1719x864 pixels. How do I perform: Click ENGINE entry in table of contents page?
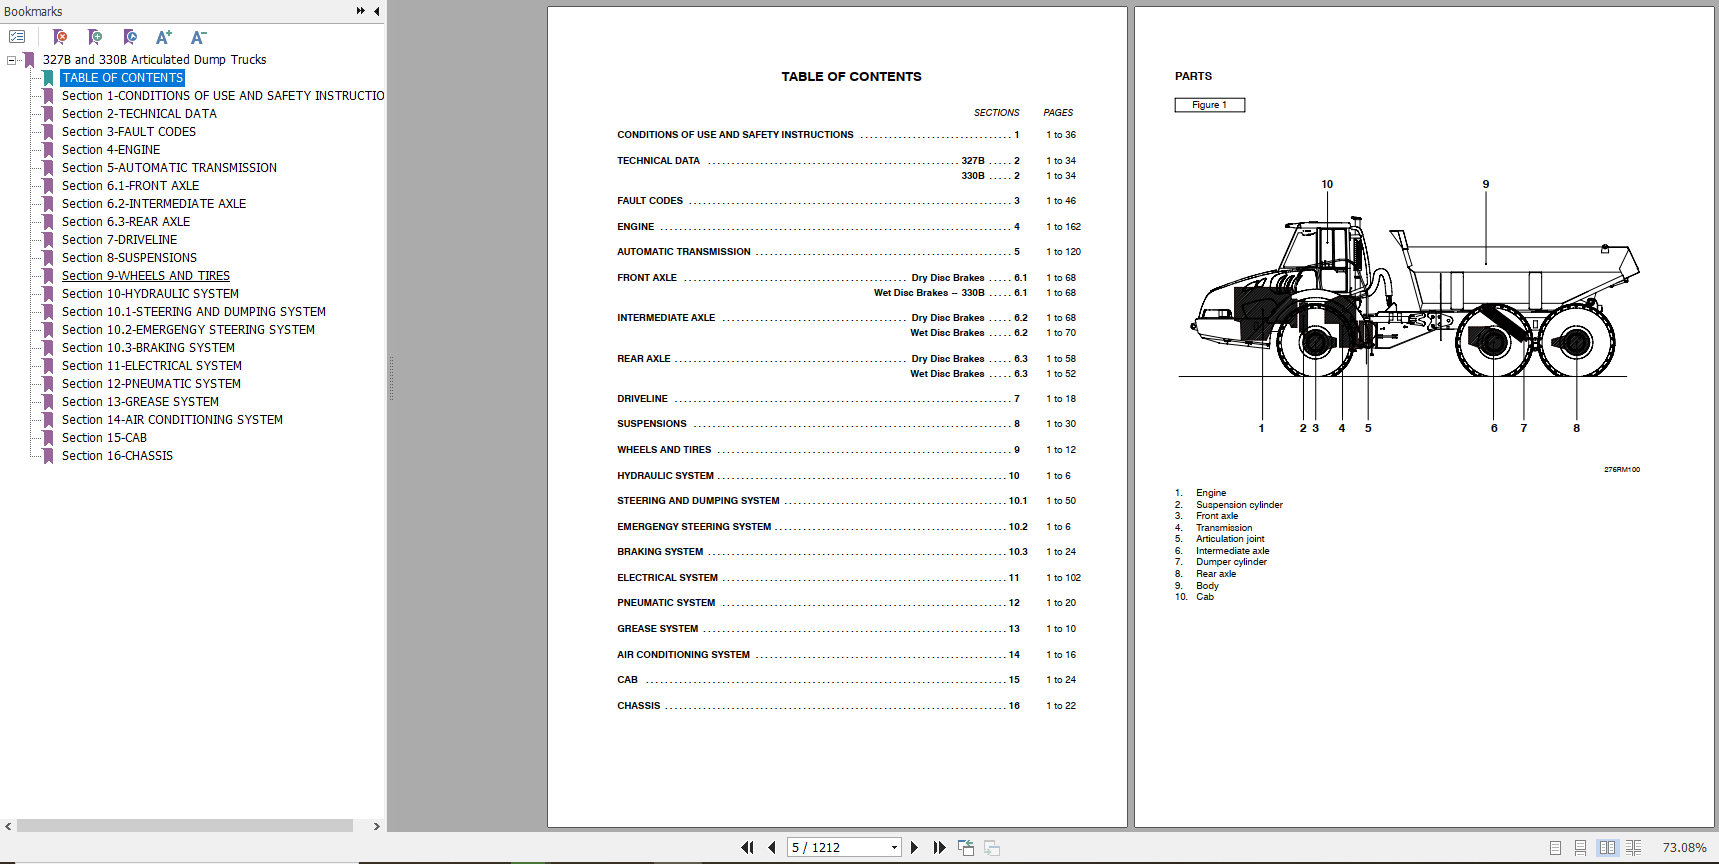pyautogui.click(x=636, y=227)
